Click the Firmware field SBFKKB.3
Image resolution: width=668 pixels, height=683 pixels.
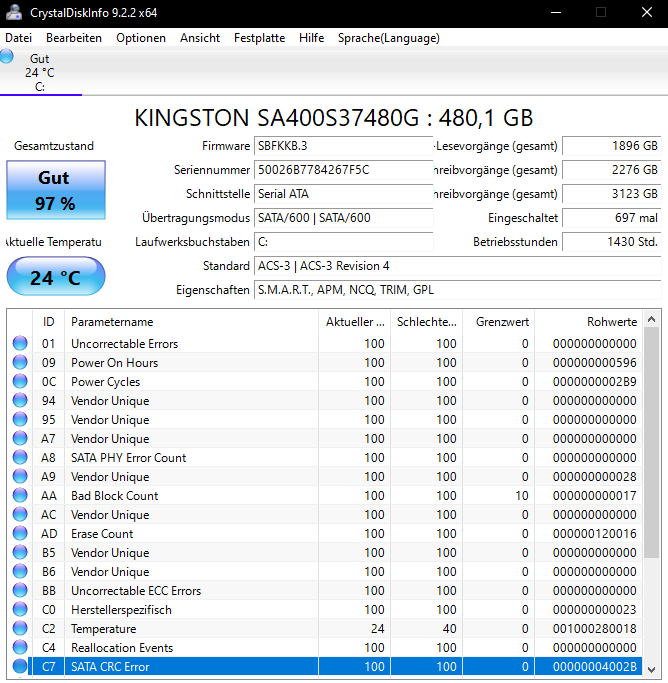point(343,145)
